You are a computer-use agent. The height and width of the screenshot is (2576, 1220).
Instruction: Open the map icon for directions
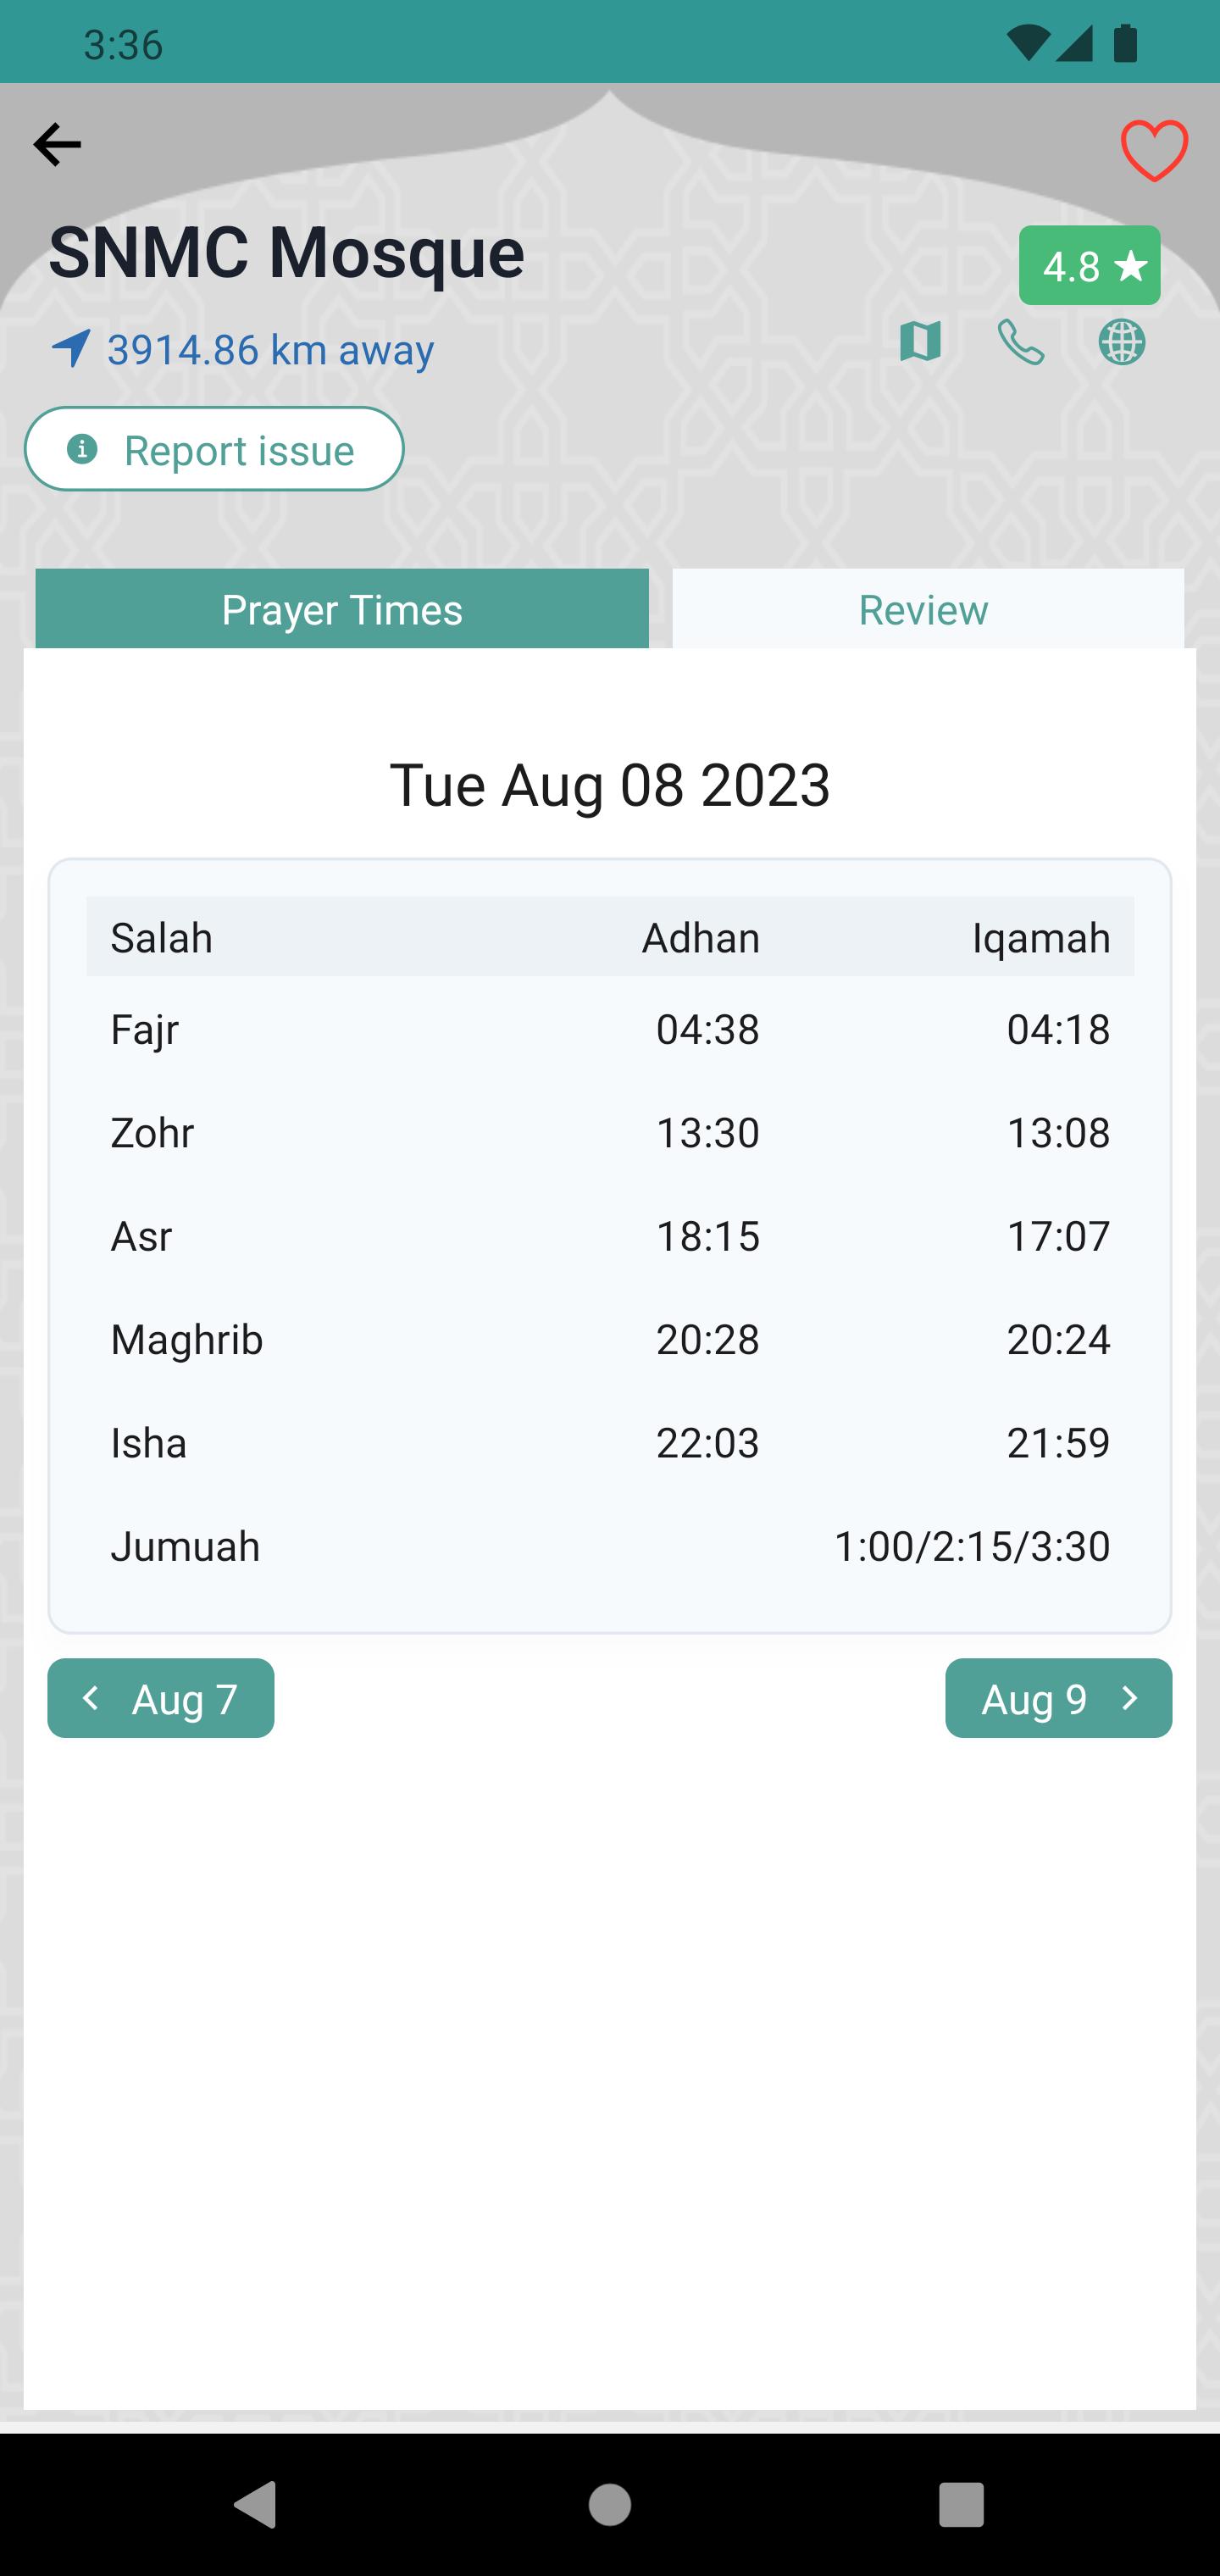(920, 342)
